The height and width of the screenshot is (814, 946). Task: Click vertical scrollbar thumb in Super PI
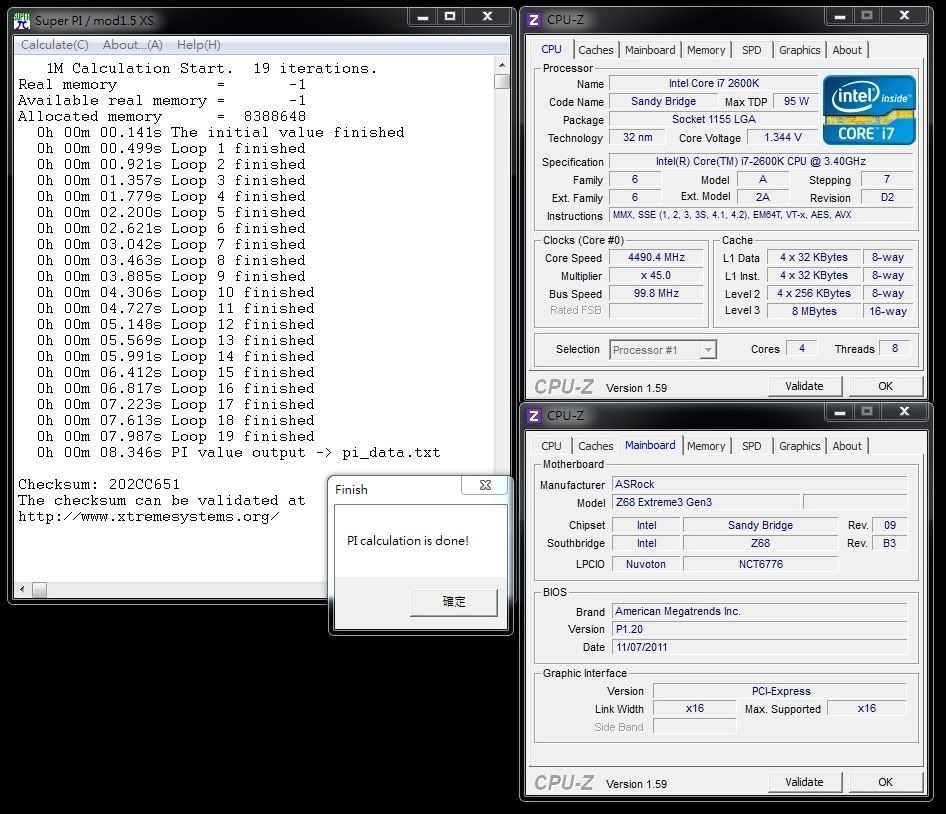coord(502,81)
